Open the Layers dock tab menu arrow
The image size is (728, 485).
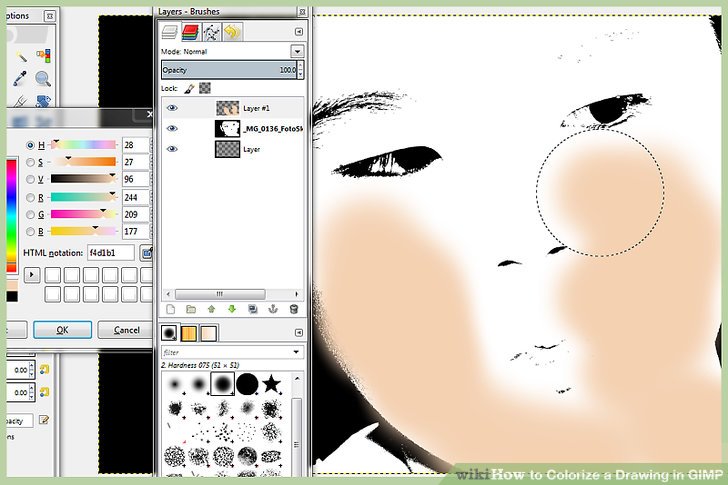coord(298,32)
